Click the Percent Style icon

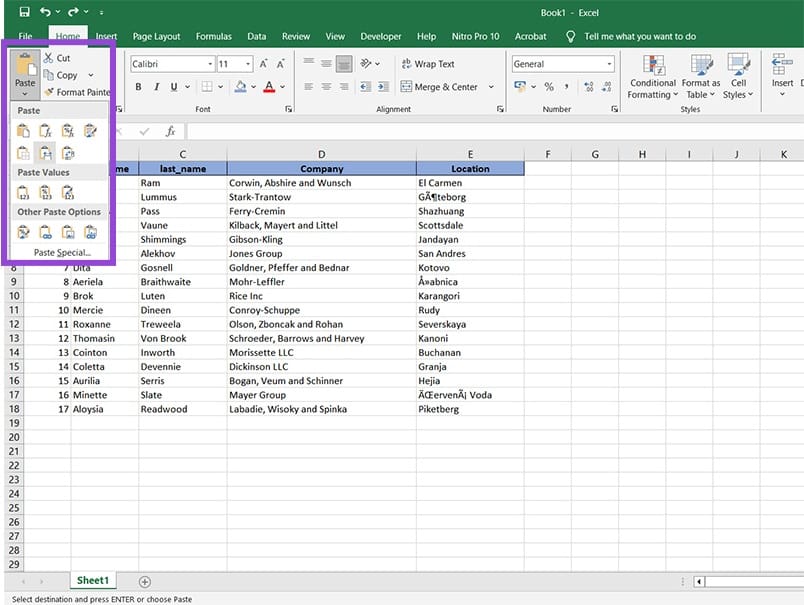(548, 87)
